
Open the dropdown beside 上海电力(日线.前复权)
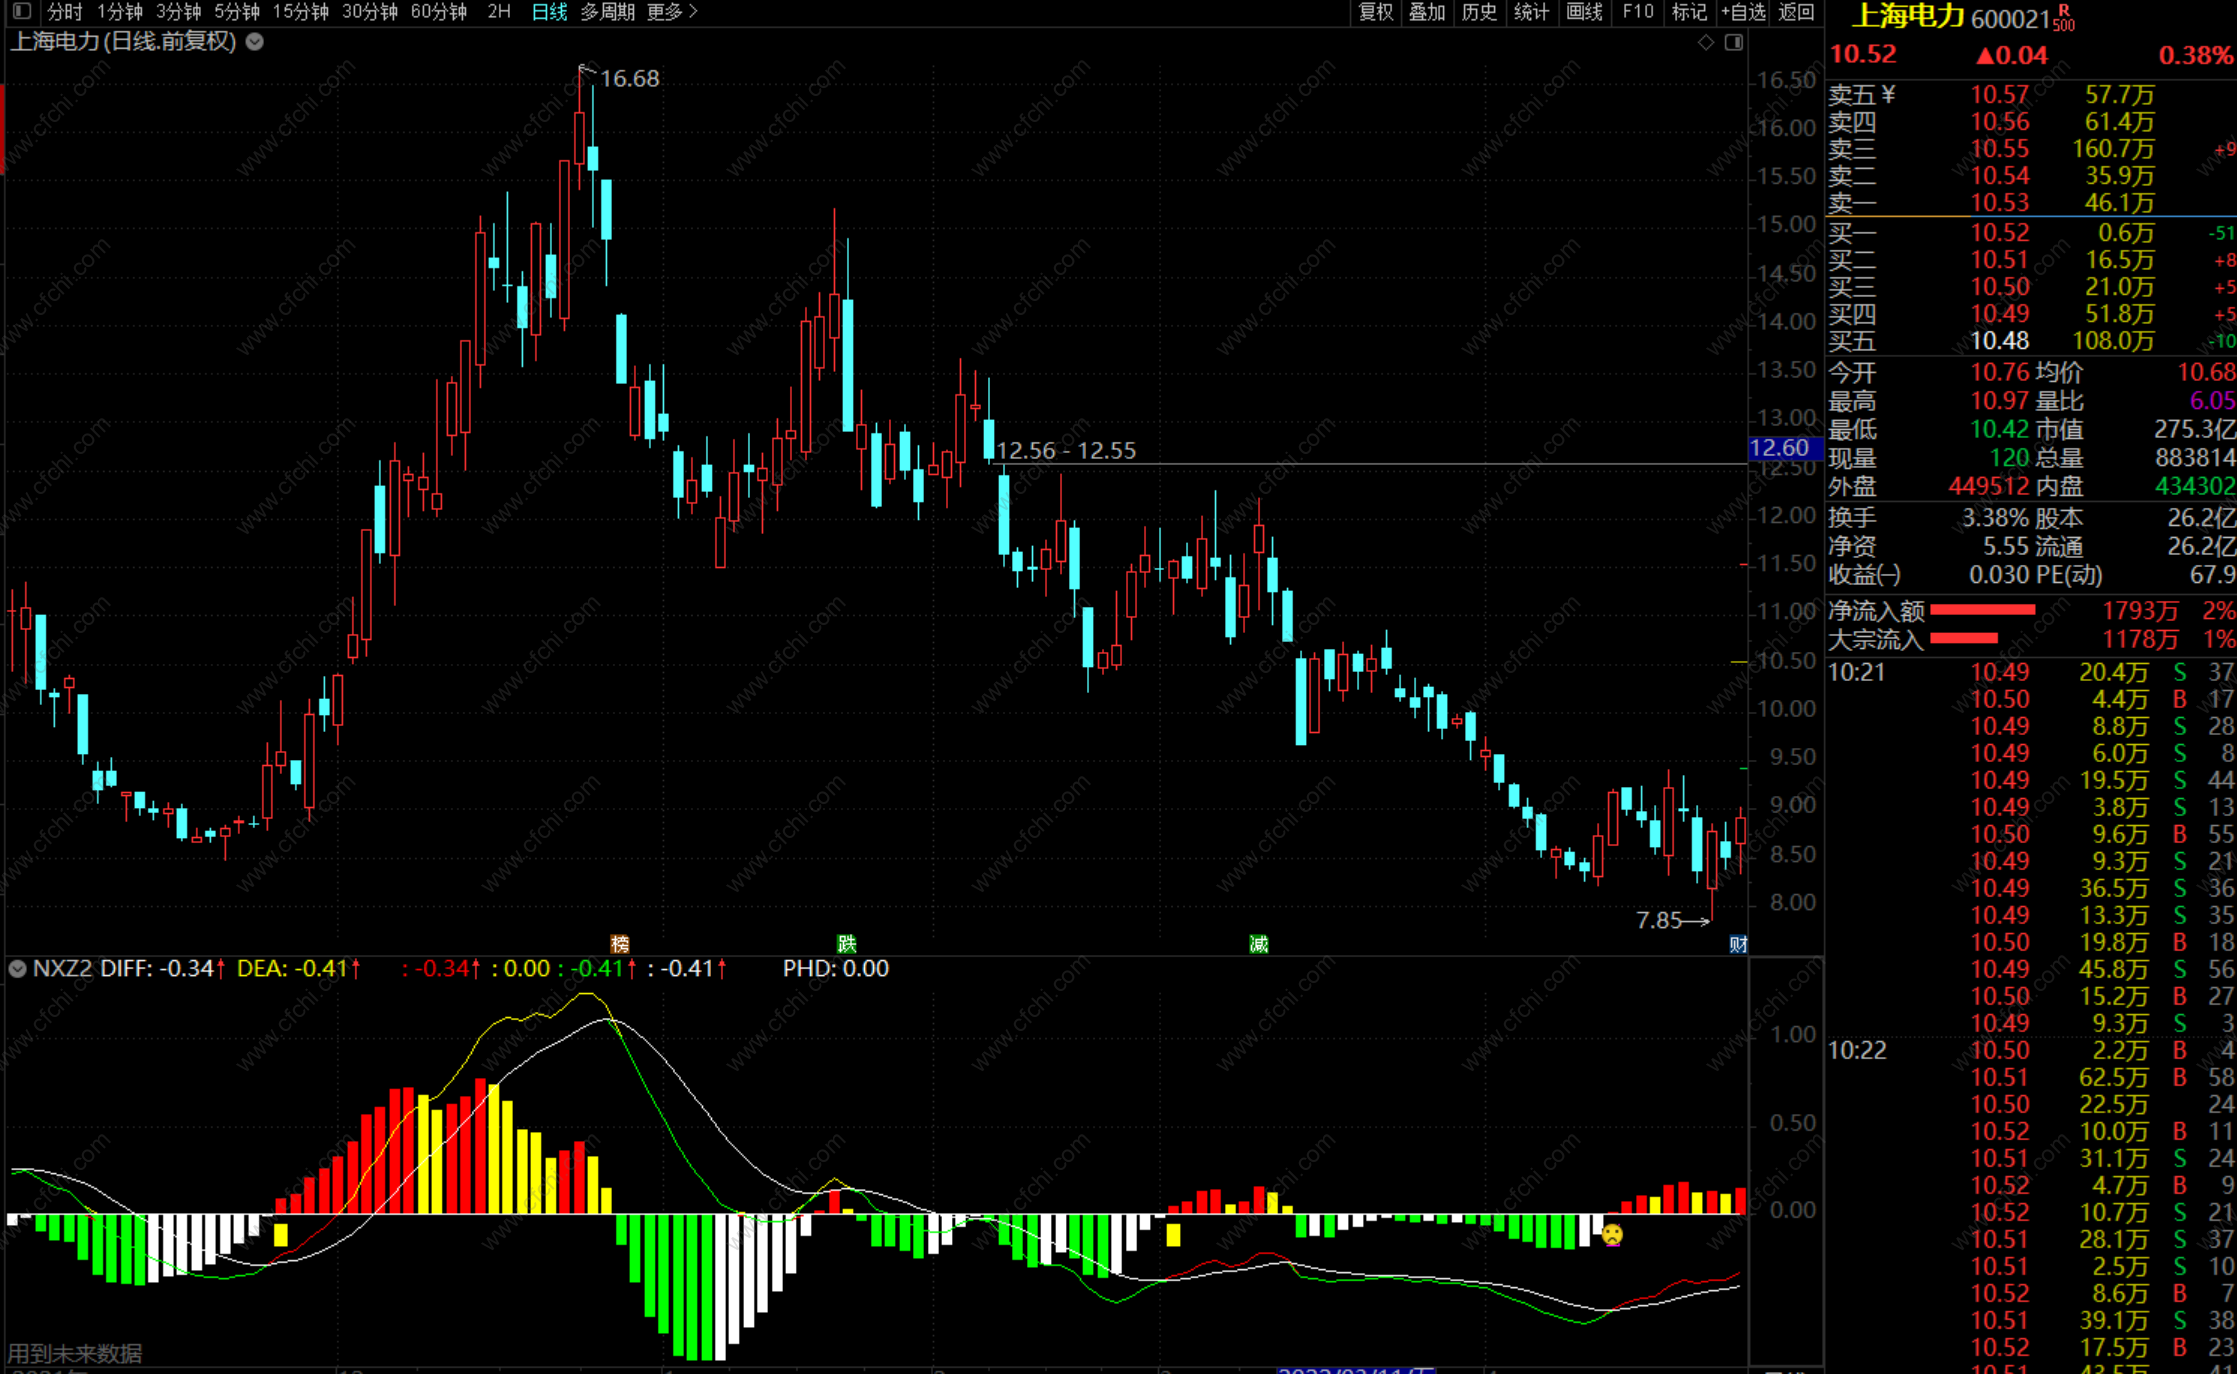tap(255, 42)
